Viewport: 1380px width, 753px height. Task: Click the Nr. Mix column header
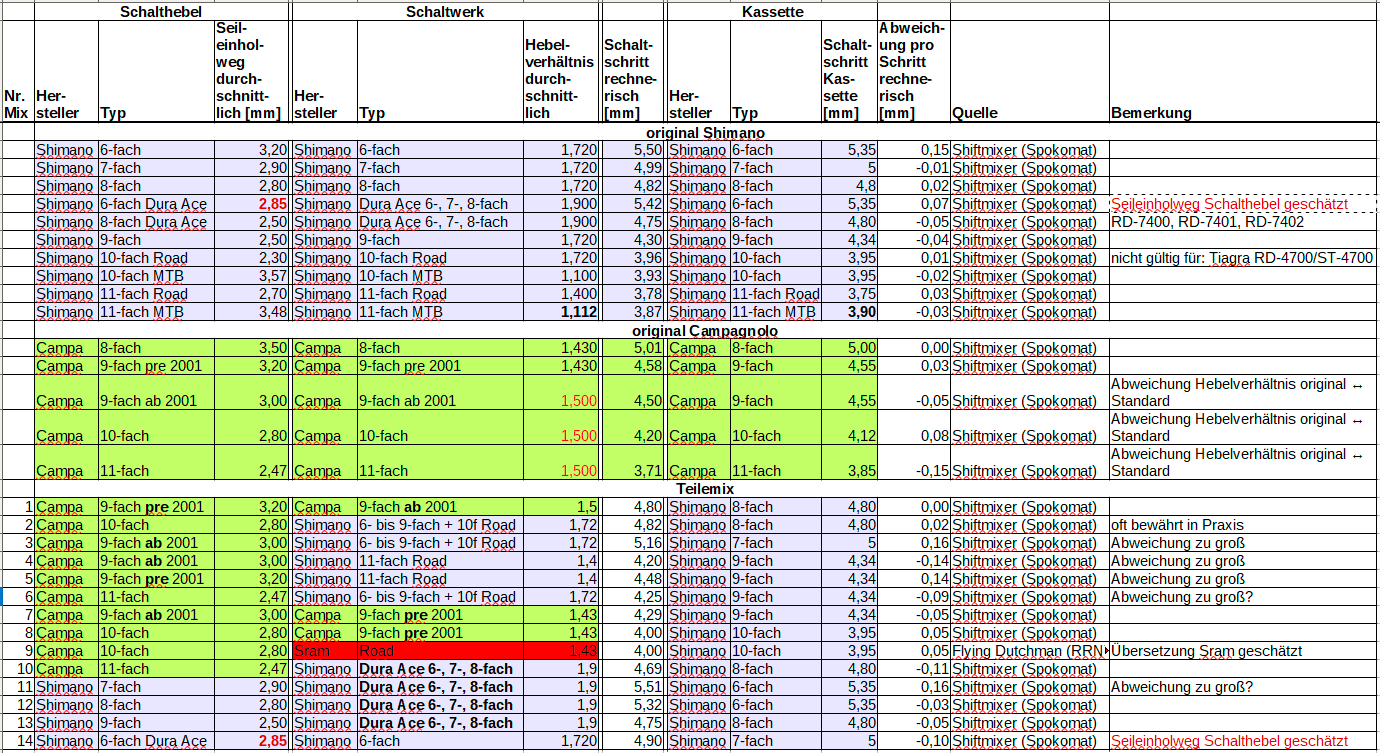coord(16,104)
